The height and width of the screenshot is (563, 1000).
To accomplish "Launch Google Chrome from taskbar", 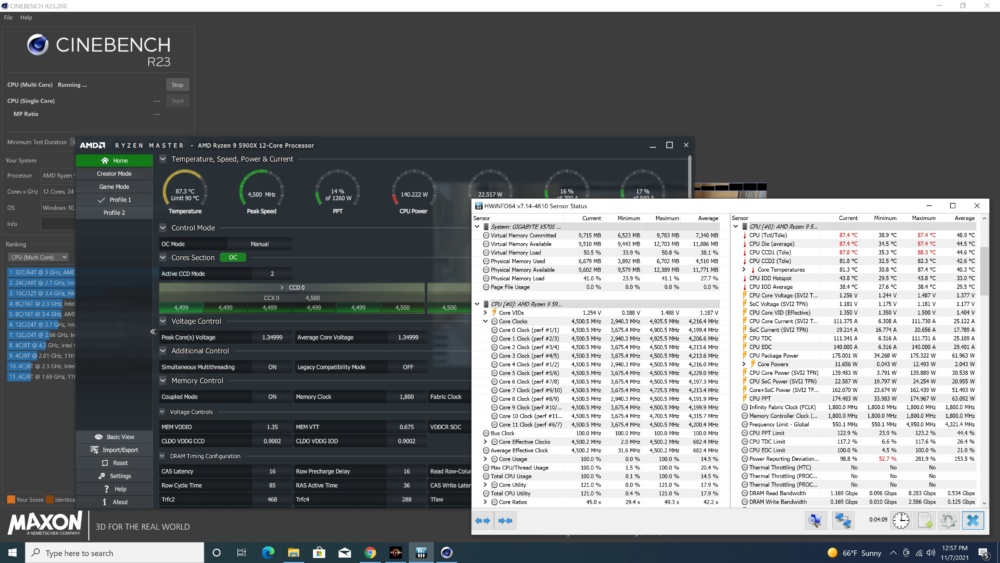I will [370, 552].
